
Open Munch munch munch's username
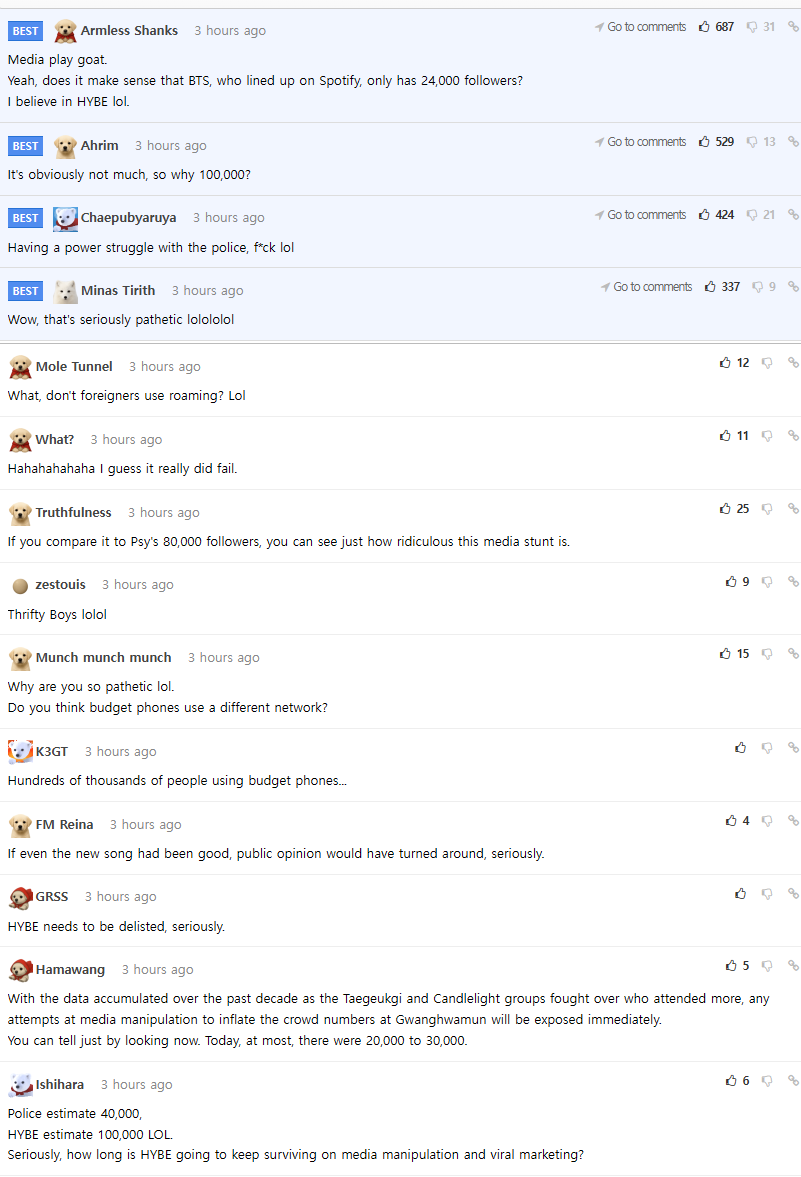(x=104, y=658)
